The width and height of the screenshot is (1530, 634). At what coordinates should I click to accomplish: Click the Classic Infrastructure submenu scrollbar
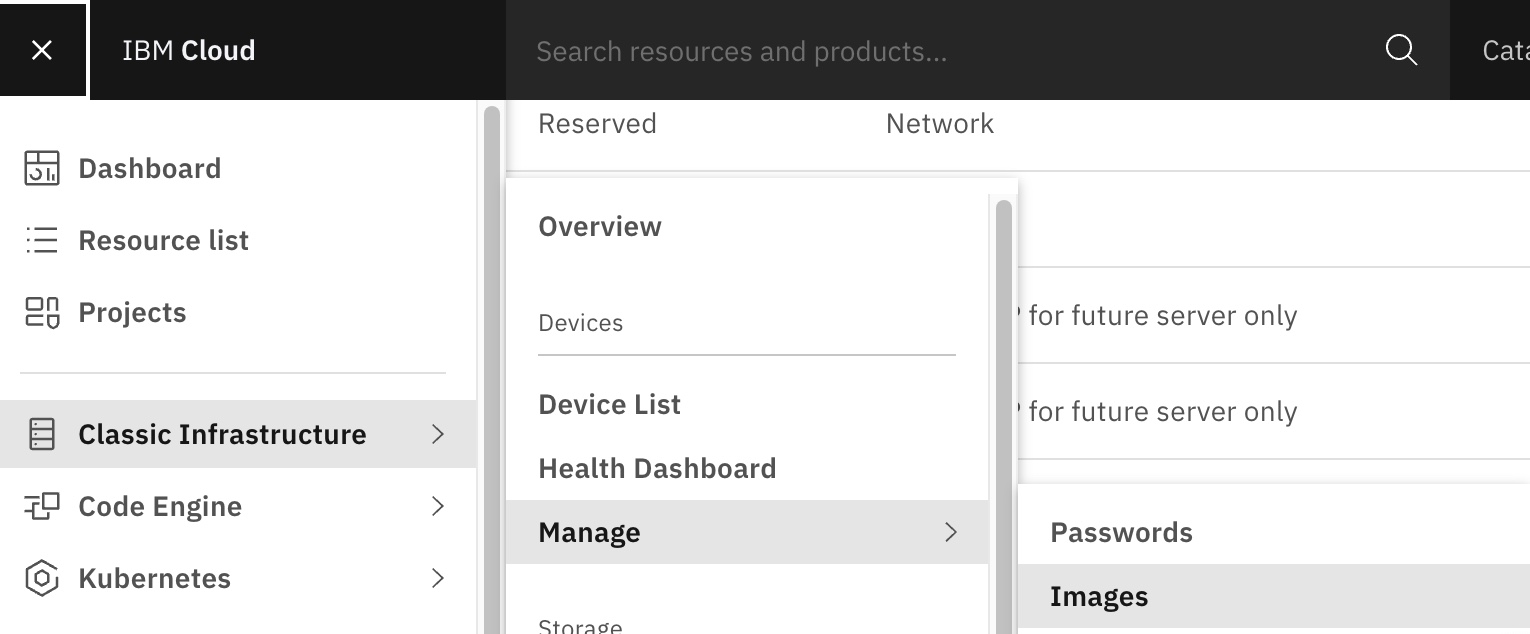point(1004,400)
